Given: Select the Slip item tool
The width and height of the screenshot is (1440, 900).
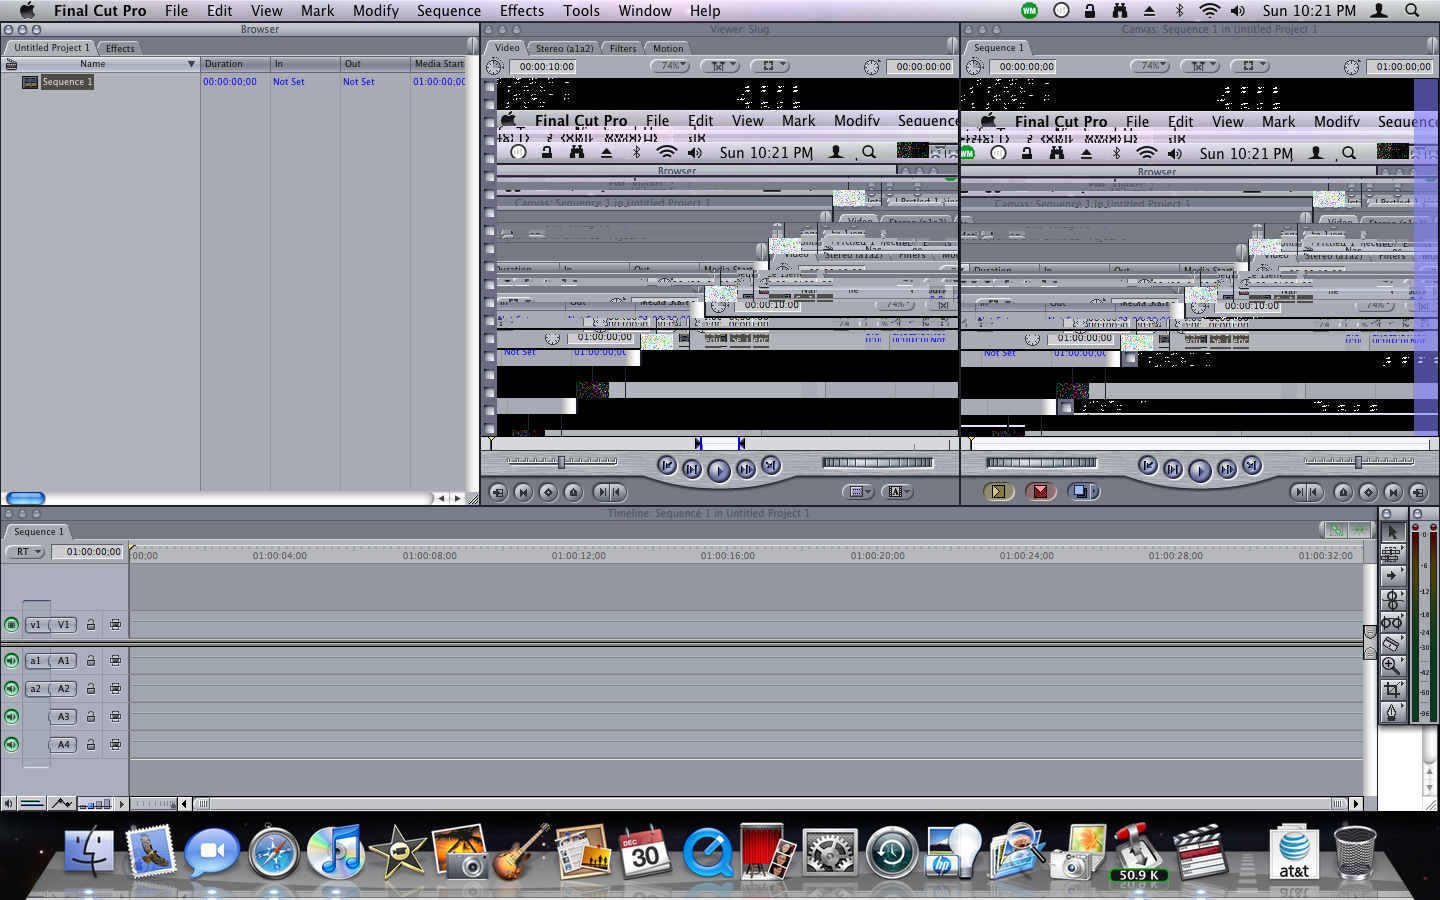Looking at the screenshot, I should (x=1392, y=622).
